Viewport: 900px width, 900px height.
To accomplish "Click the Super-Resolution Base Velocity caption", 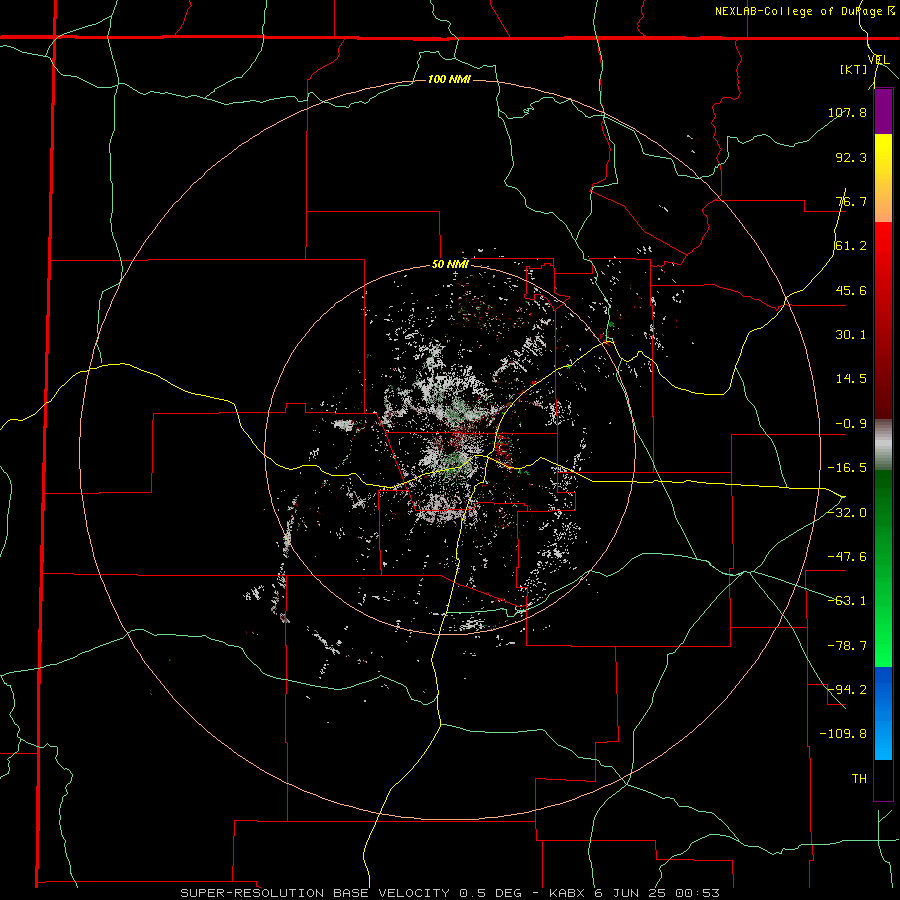I will point(449,893).
